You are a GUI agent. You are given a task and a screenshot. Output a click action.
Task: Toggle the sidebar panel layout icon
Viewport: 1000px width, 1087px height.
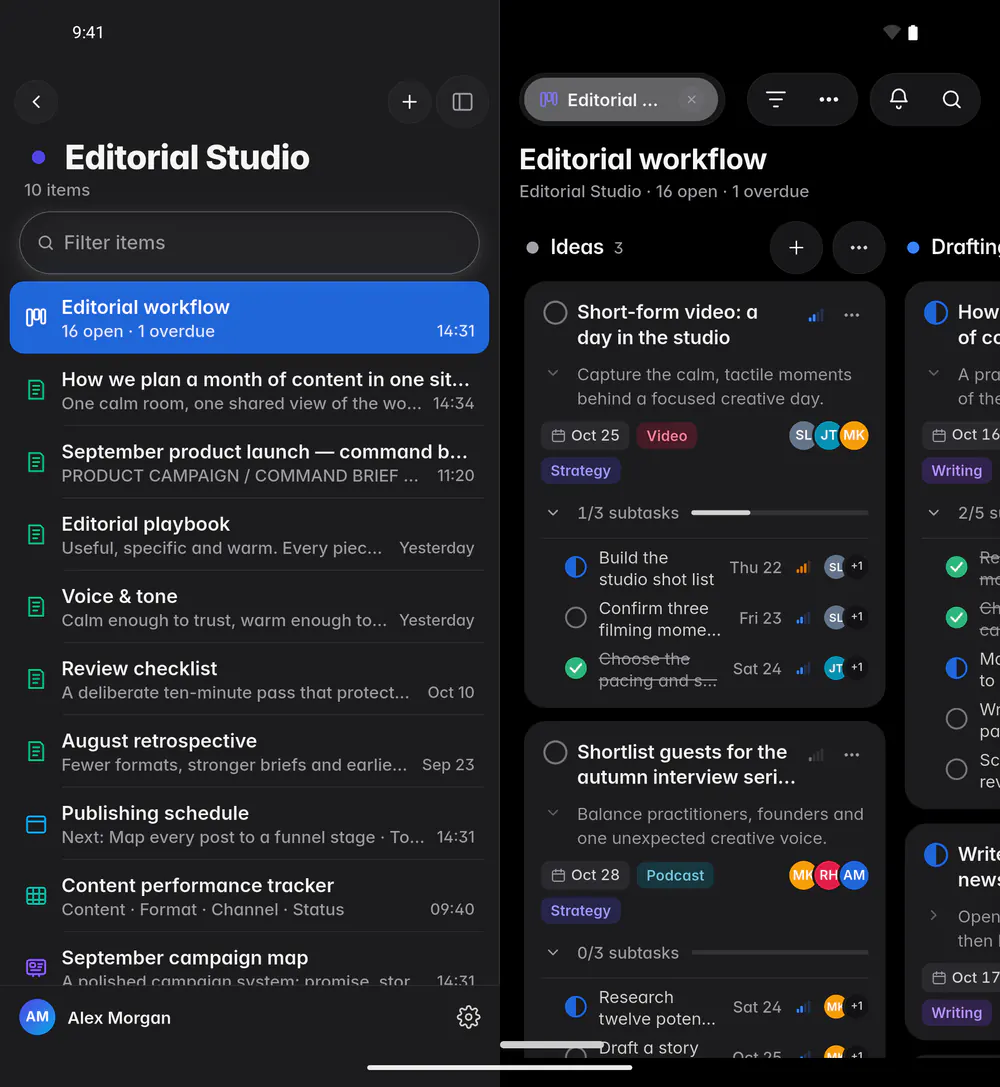462,102
